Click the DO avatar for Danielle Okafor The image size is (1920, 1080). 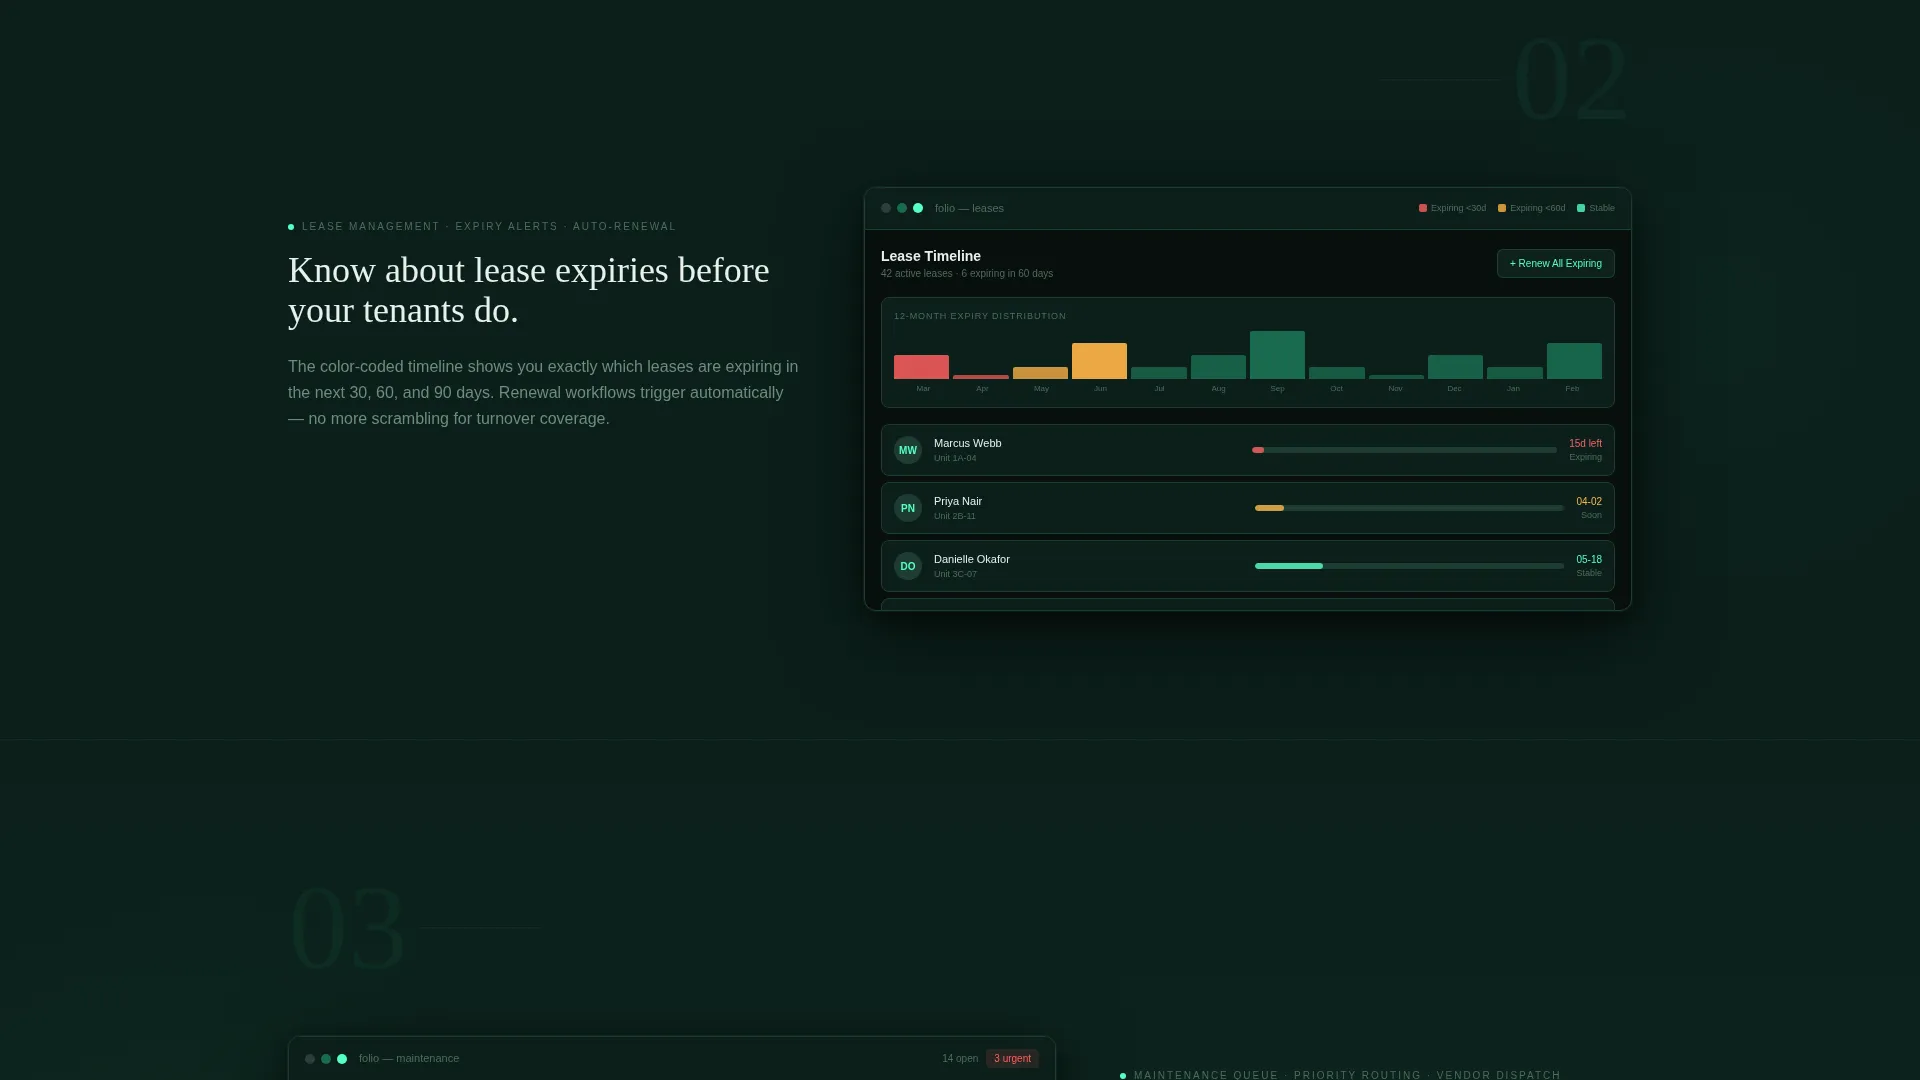point(907,566)
